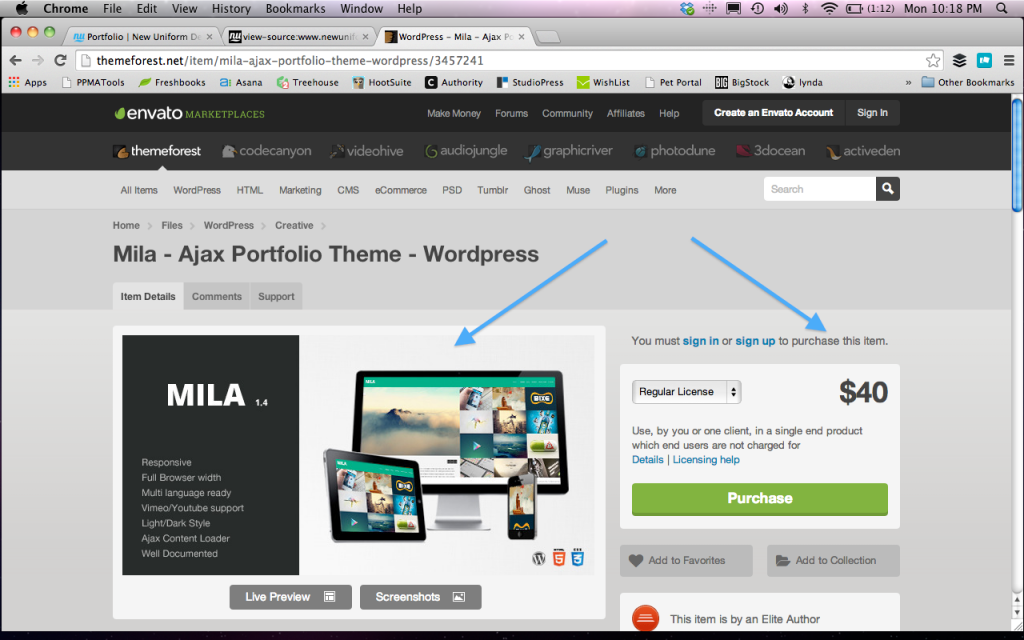Go to the activeden marketplace
The width and height of the screenshot is (1024, 640).
point(863,151)
